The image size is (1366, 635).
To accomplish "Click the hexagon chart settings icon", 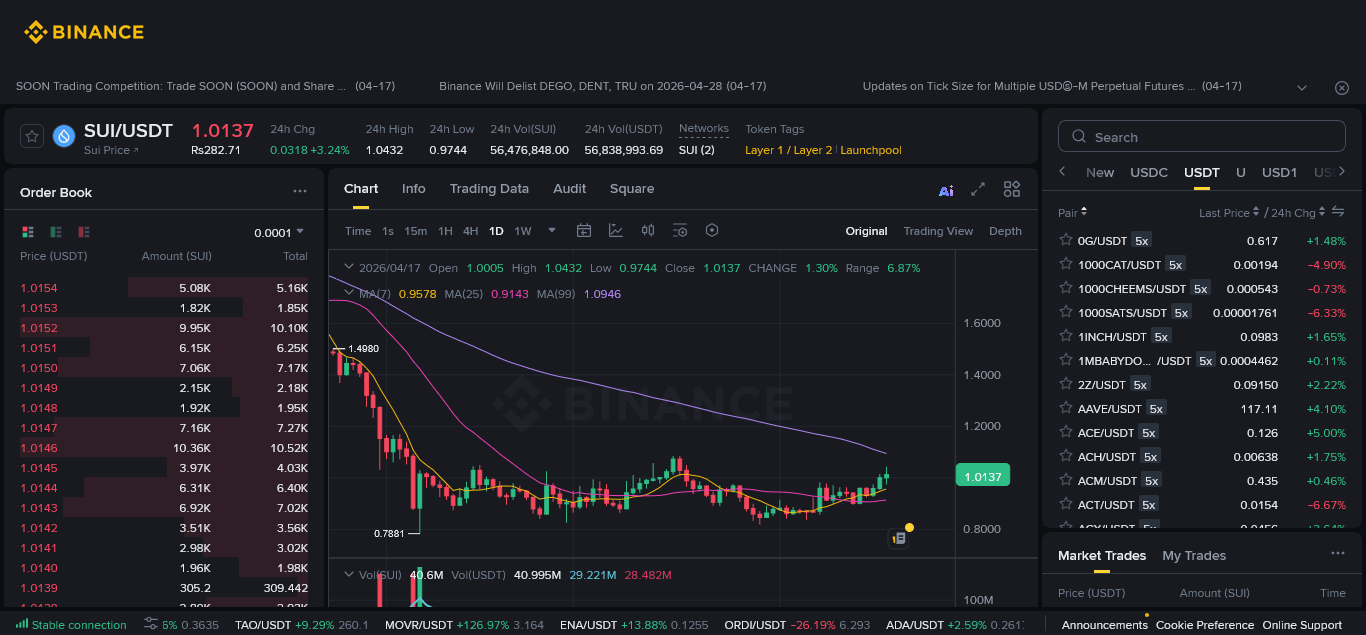I will click(x=712, y=231).
